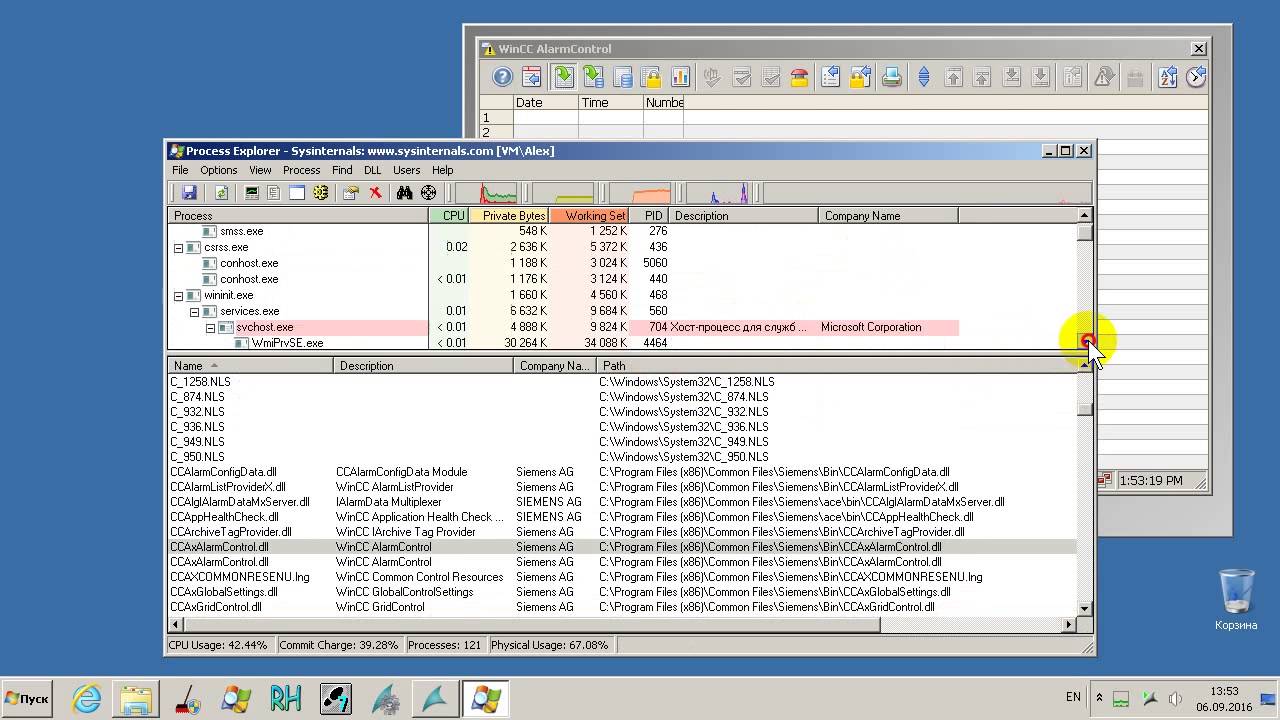Click the Help icon in WinCC AlarmControl toolbar
1280x720 pixels.
coord(502,77)
